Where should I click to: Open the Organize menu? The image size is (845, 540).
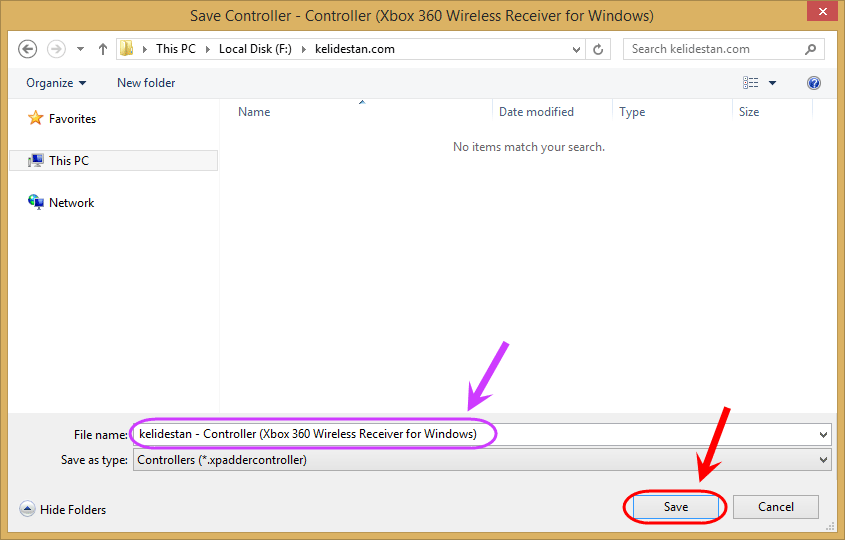pos(56,83)
